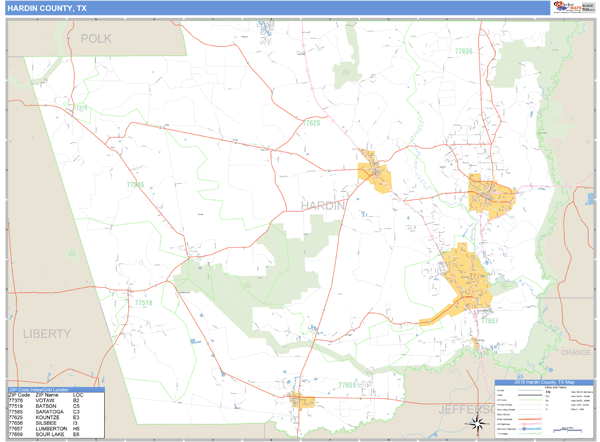
Task: Click 77656 in the SILSBEE table row
Action: [x=16, y=423]
